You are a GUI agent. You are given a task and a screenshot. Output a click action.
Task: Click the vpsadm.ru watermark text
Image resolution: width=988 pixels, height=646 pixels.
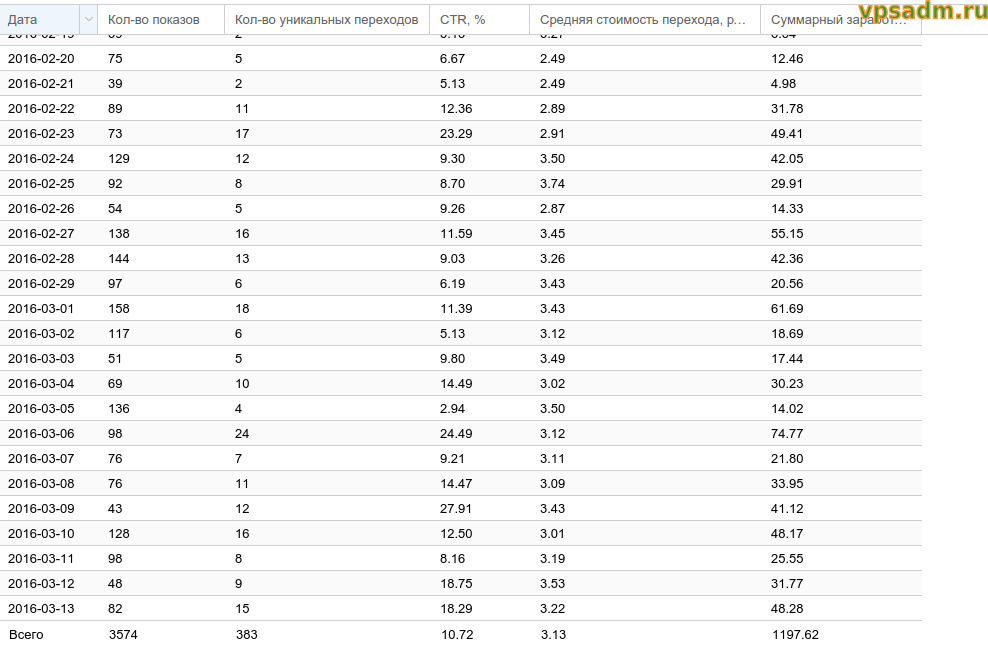922,12
